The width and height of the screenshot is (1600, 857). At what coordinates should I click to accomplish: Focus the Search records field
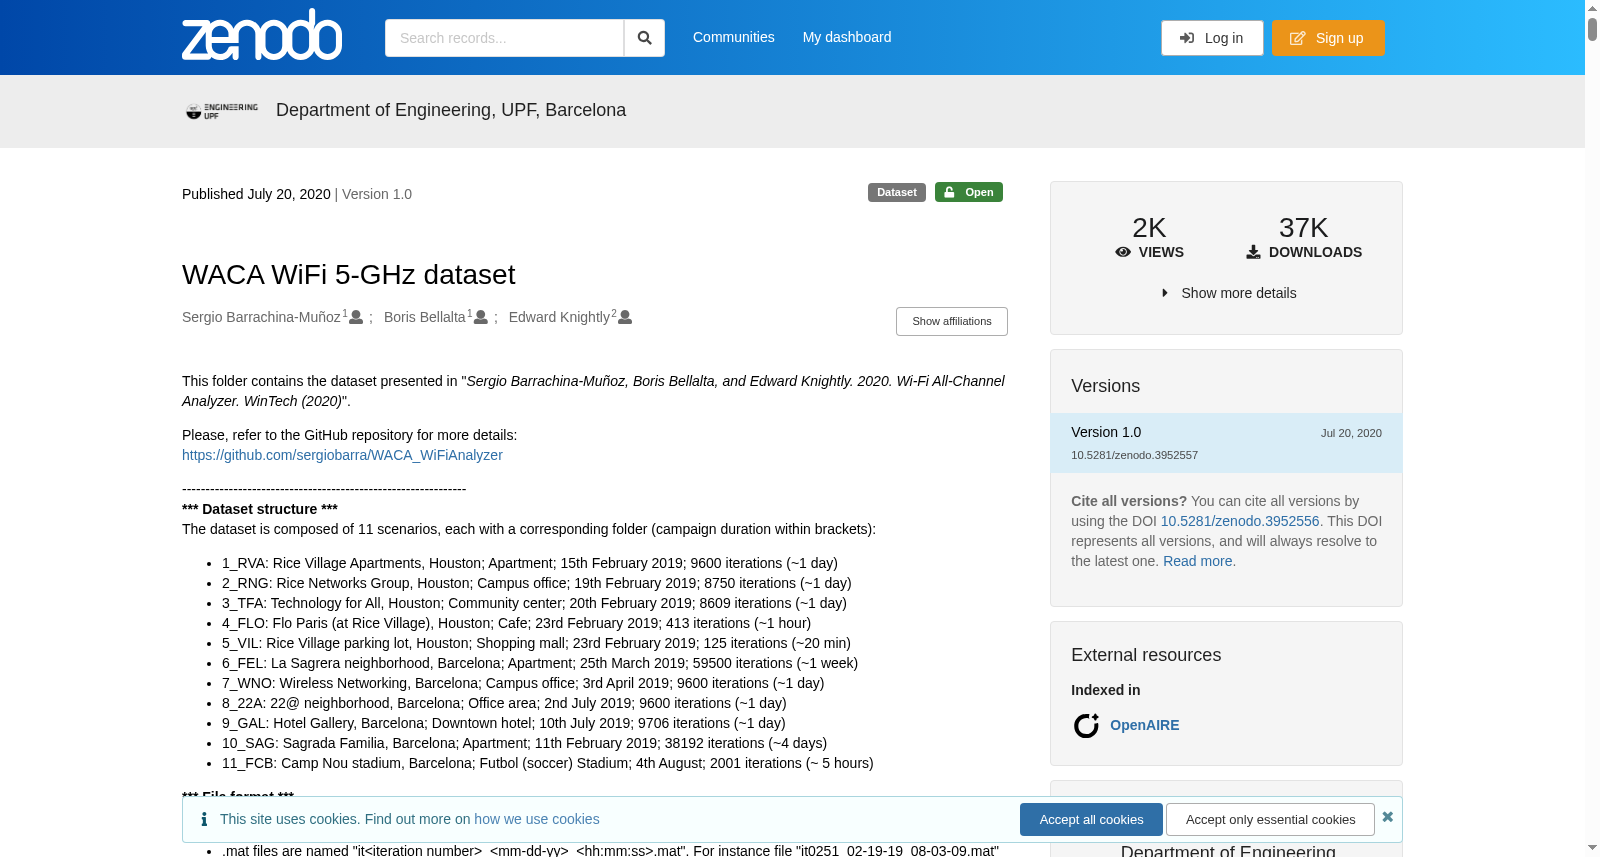click(504, 38)
